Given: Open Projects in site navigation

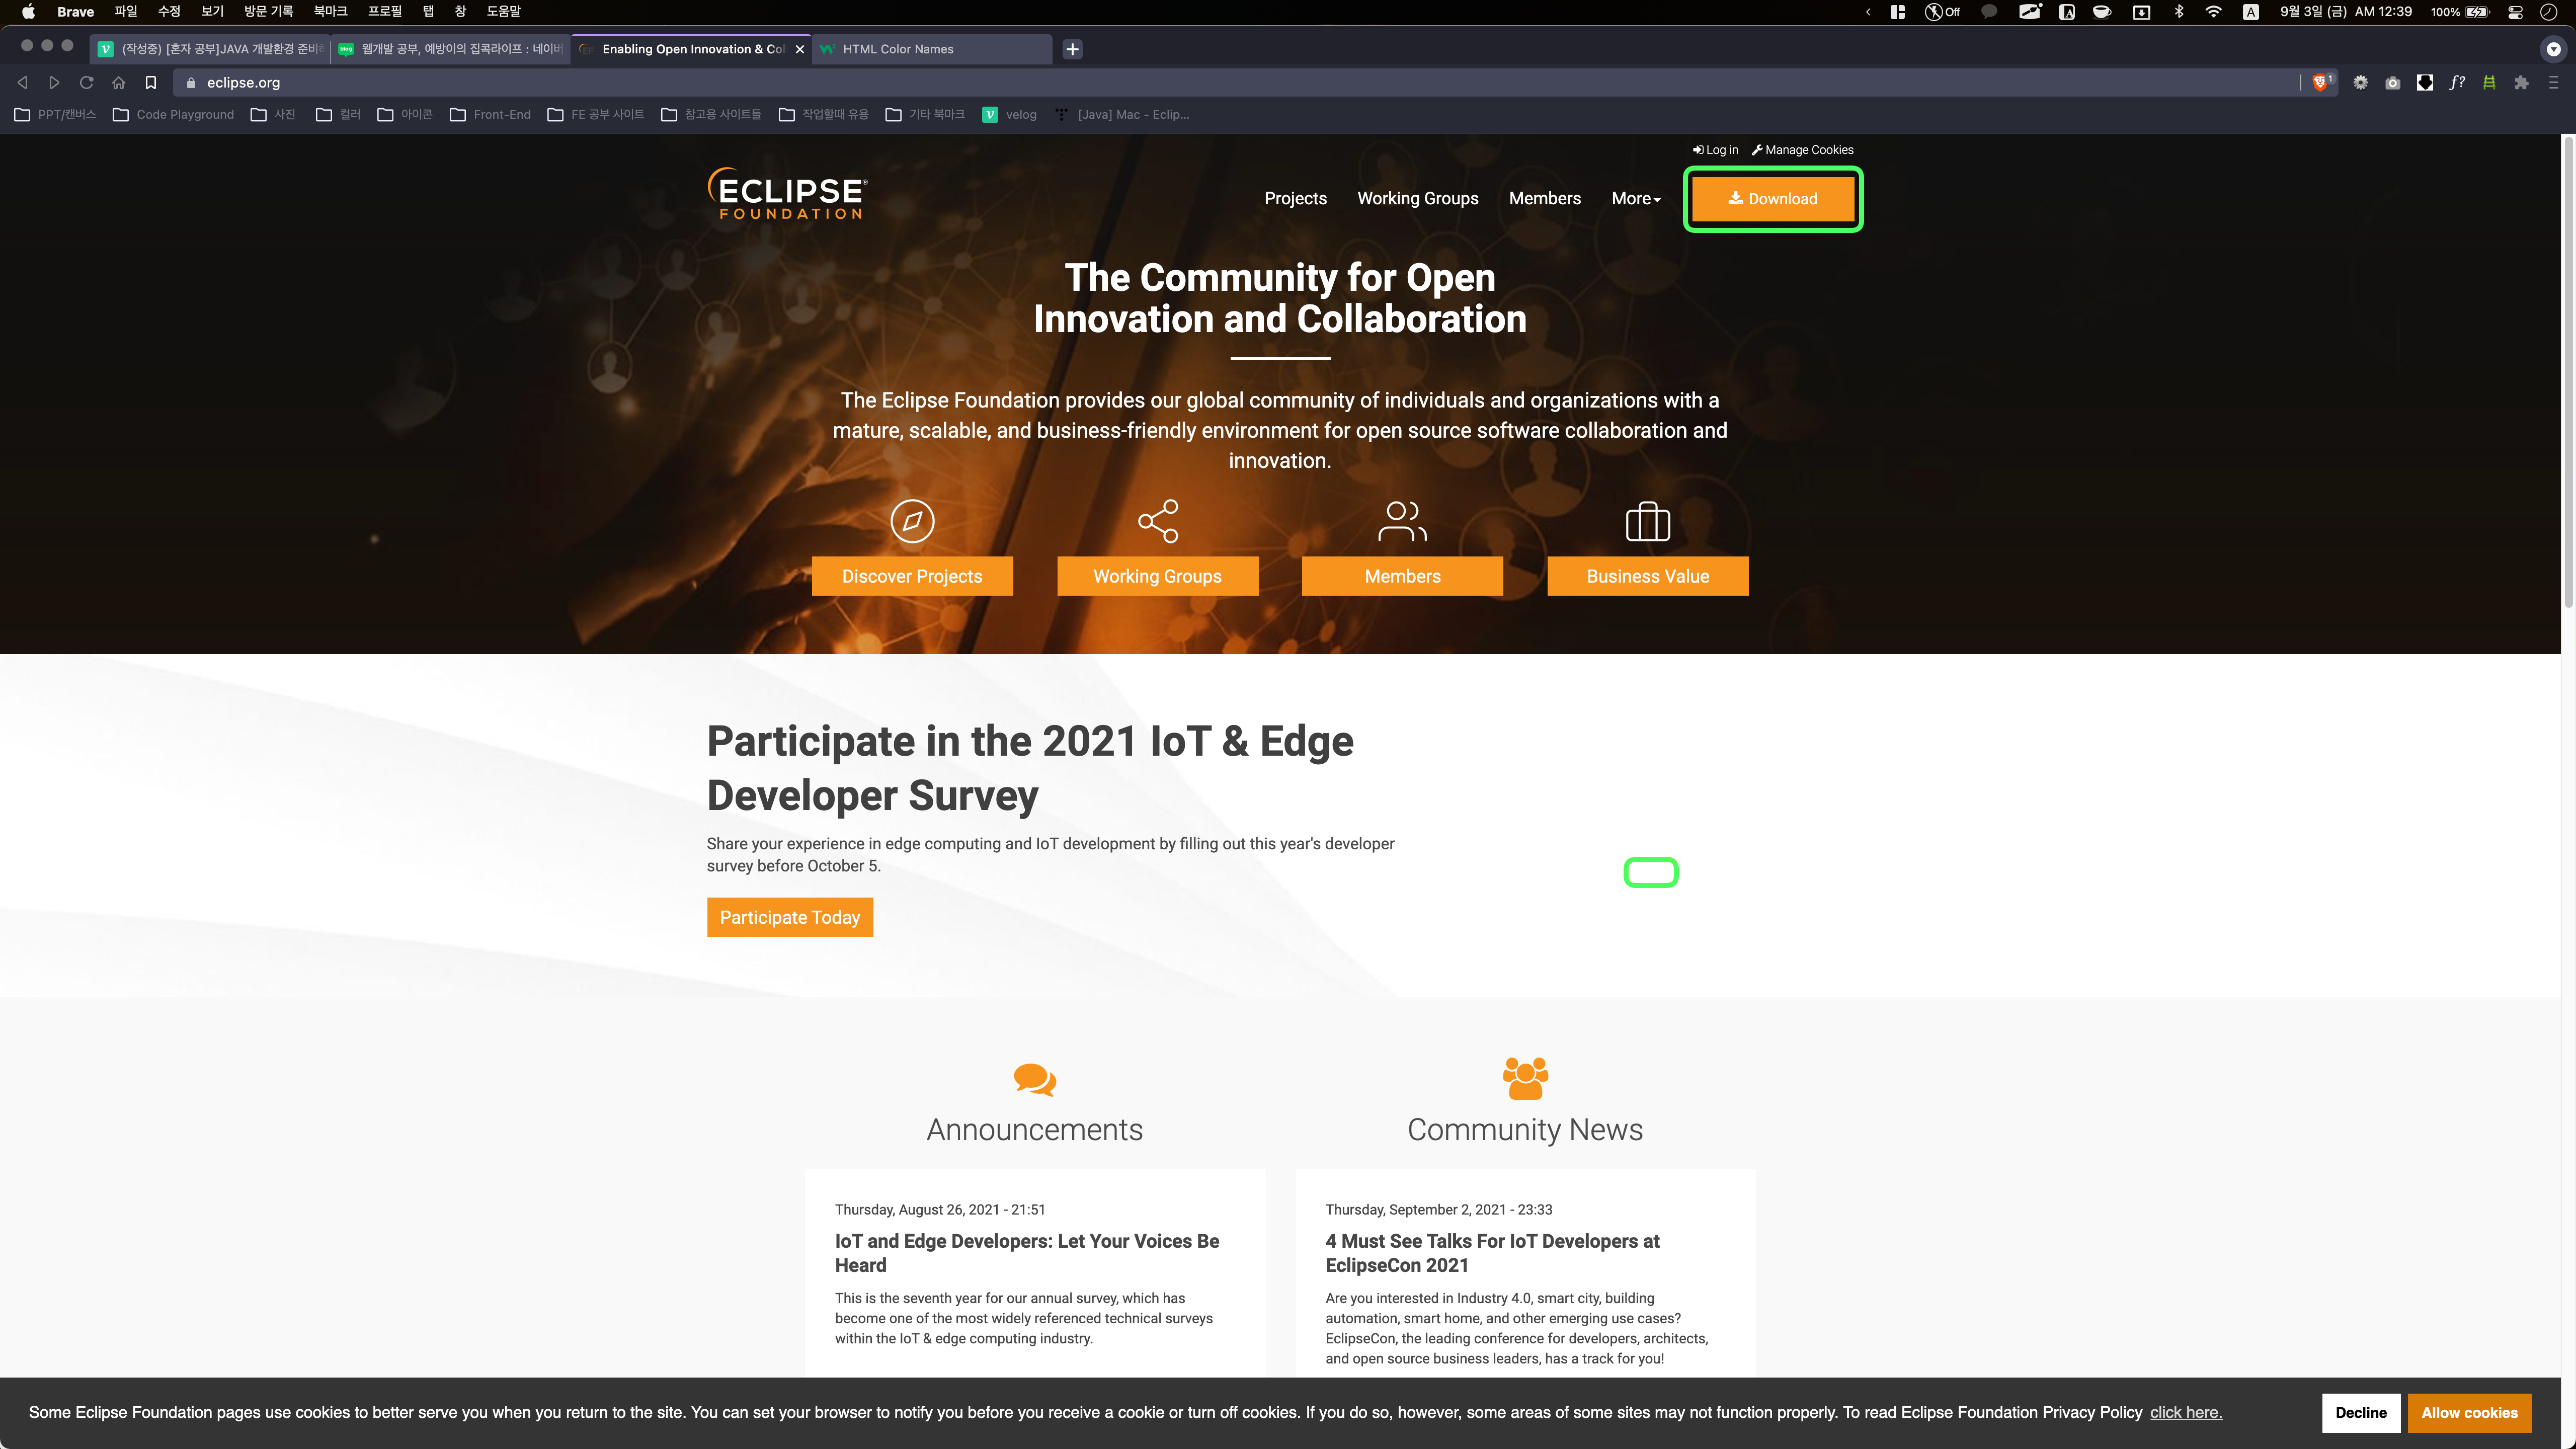Looking at the screenshot, I should [x=1295, y=199].
